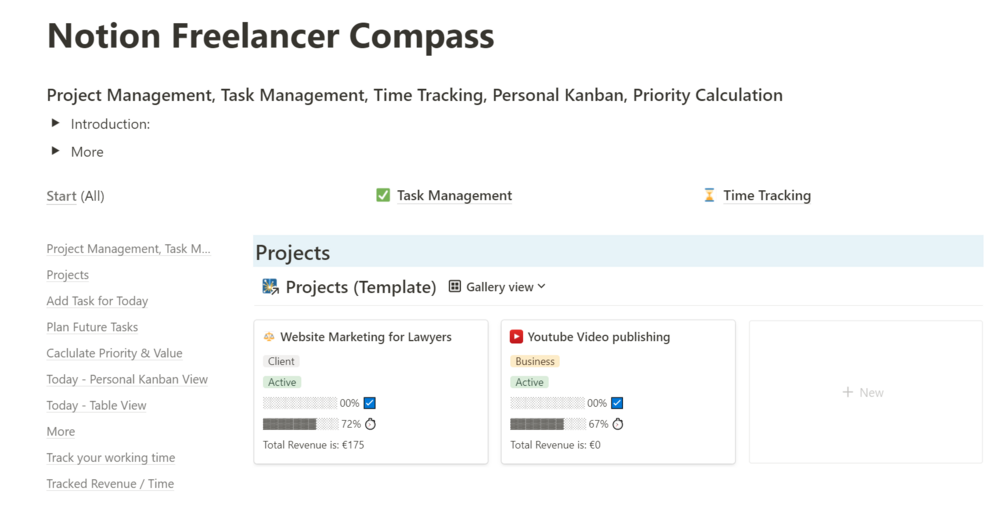The image size is (1005, 510).
Task: Click the Website Marketing for Lawyers card icon
Action: point(269,337)
